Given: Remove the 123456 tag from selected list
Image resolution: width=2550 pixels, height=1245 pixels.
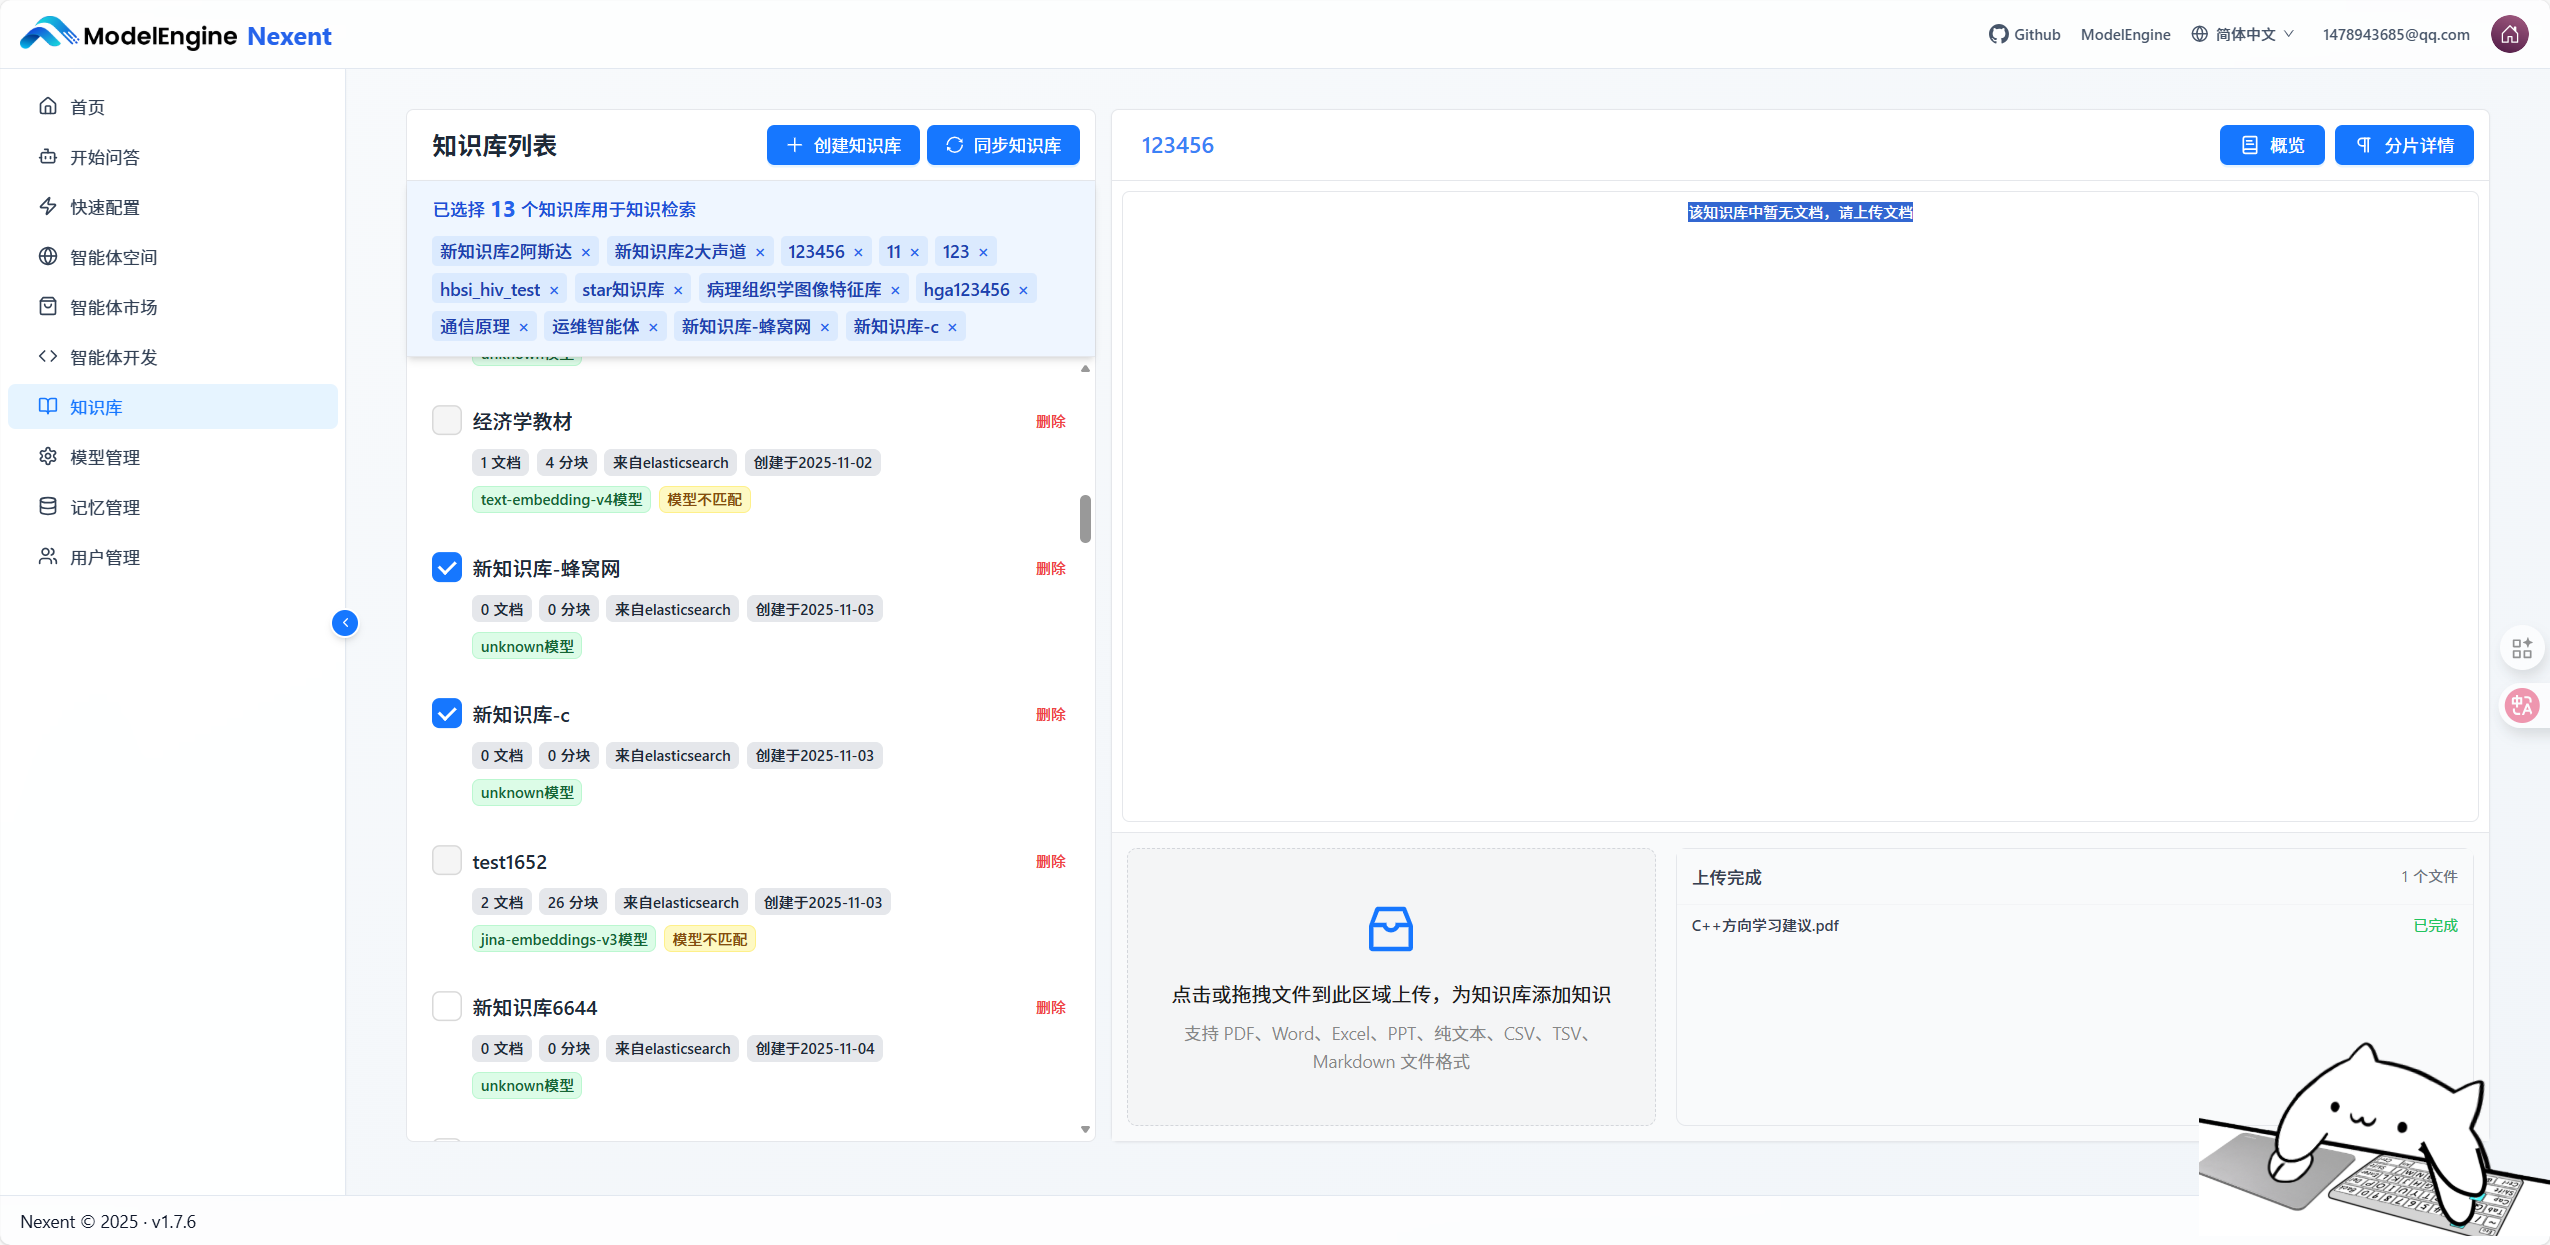Looking at the screenshot, I should [x=860, y=251].
